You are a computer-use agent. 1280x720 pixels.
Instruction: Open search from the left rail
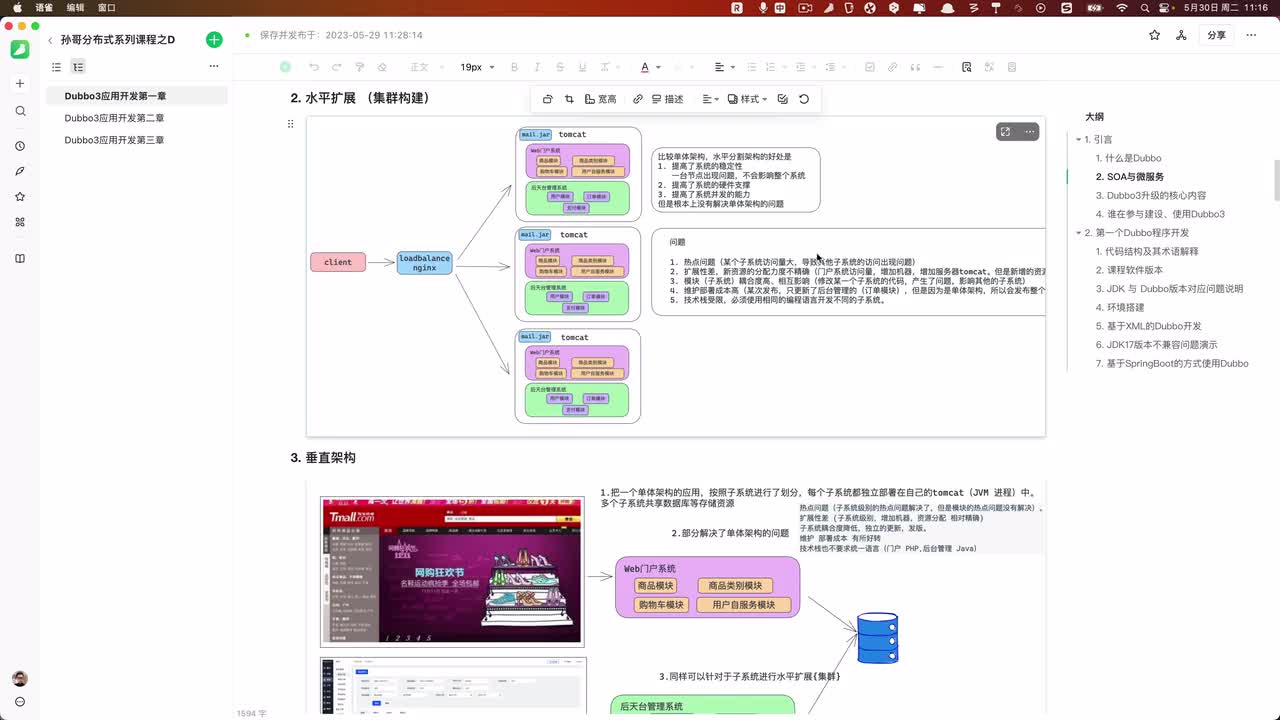[20, 111]
